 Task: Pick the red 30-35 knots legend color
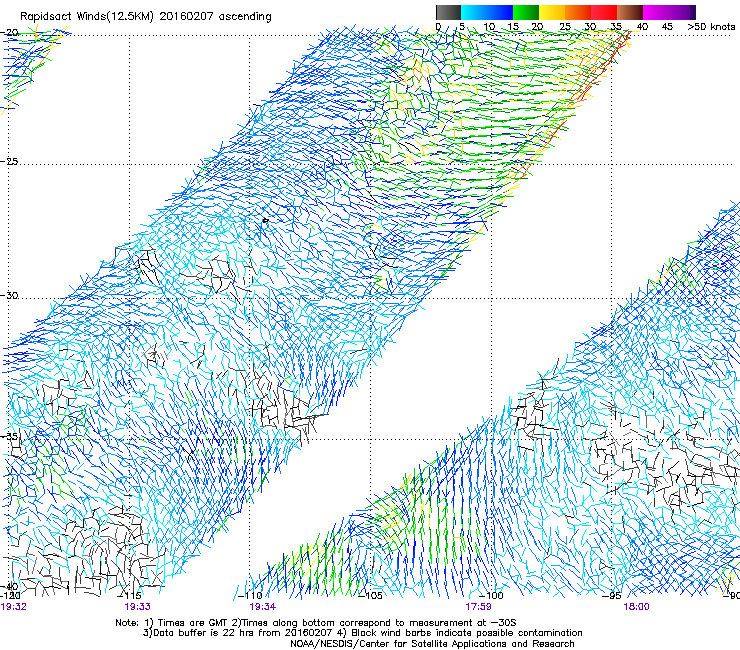coord(604,12)
